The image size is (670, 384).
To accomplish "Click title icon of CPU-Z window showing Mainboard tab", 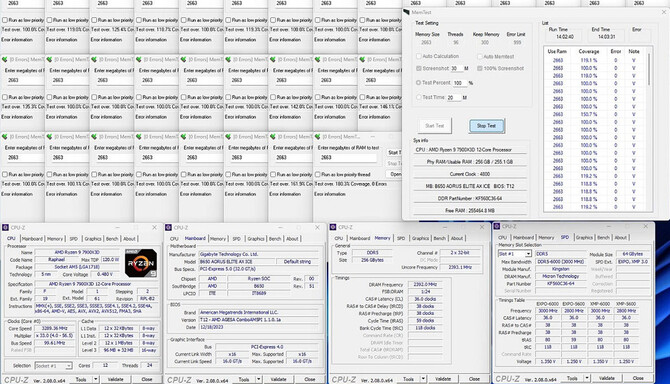I will [168, 227].
